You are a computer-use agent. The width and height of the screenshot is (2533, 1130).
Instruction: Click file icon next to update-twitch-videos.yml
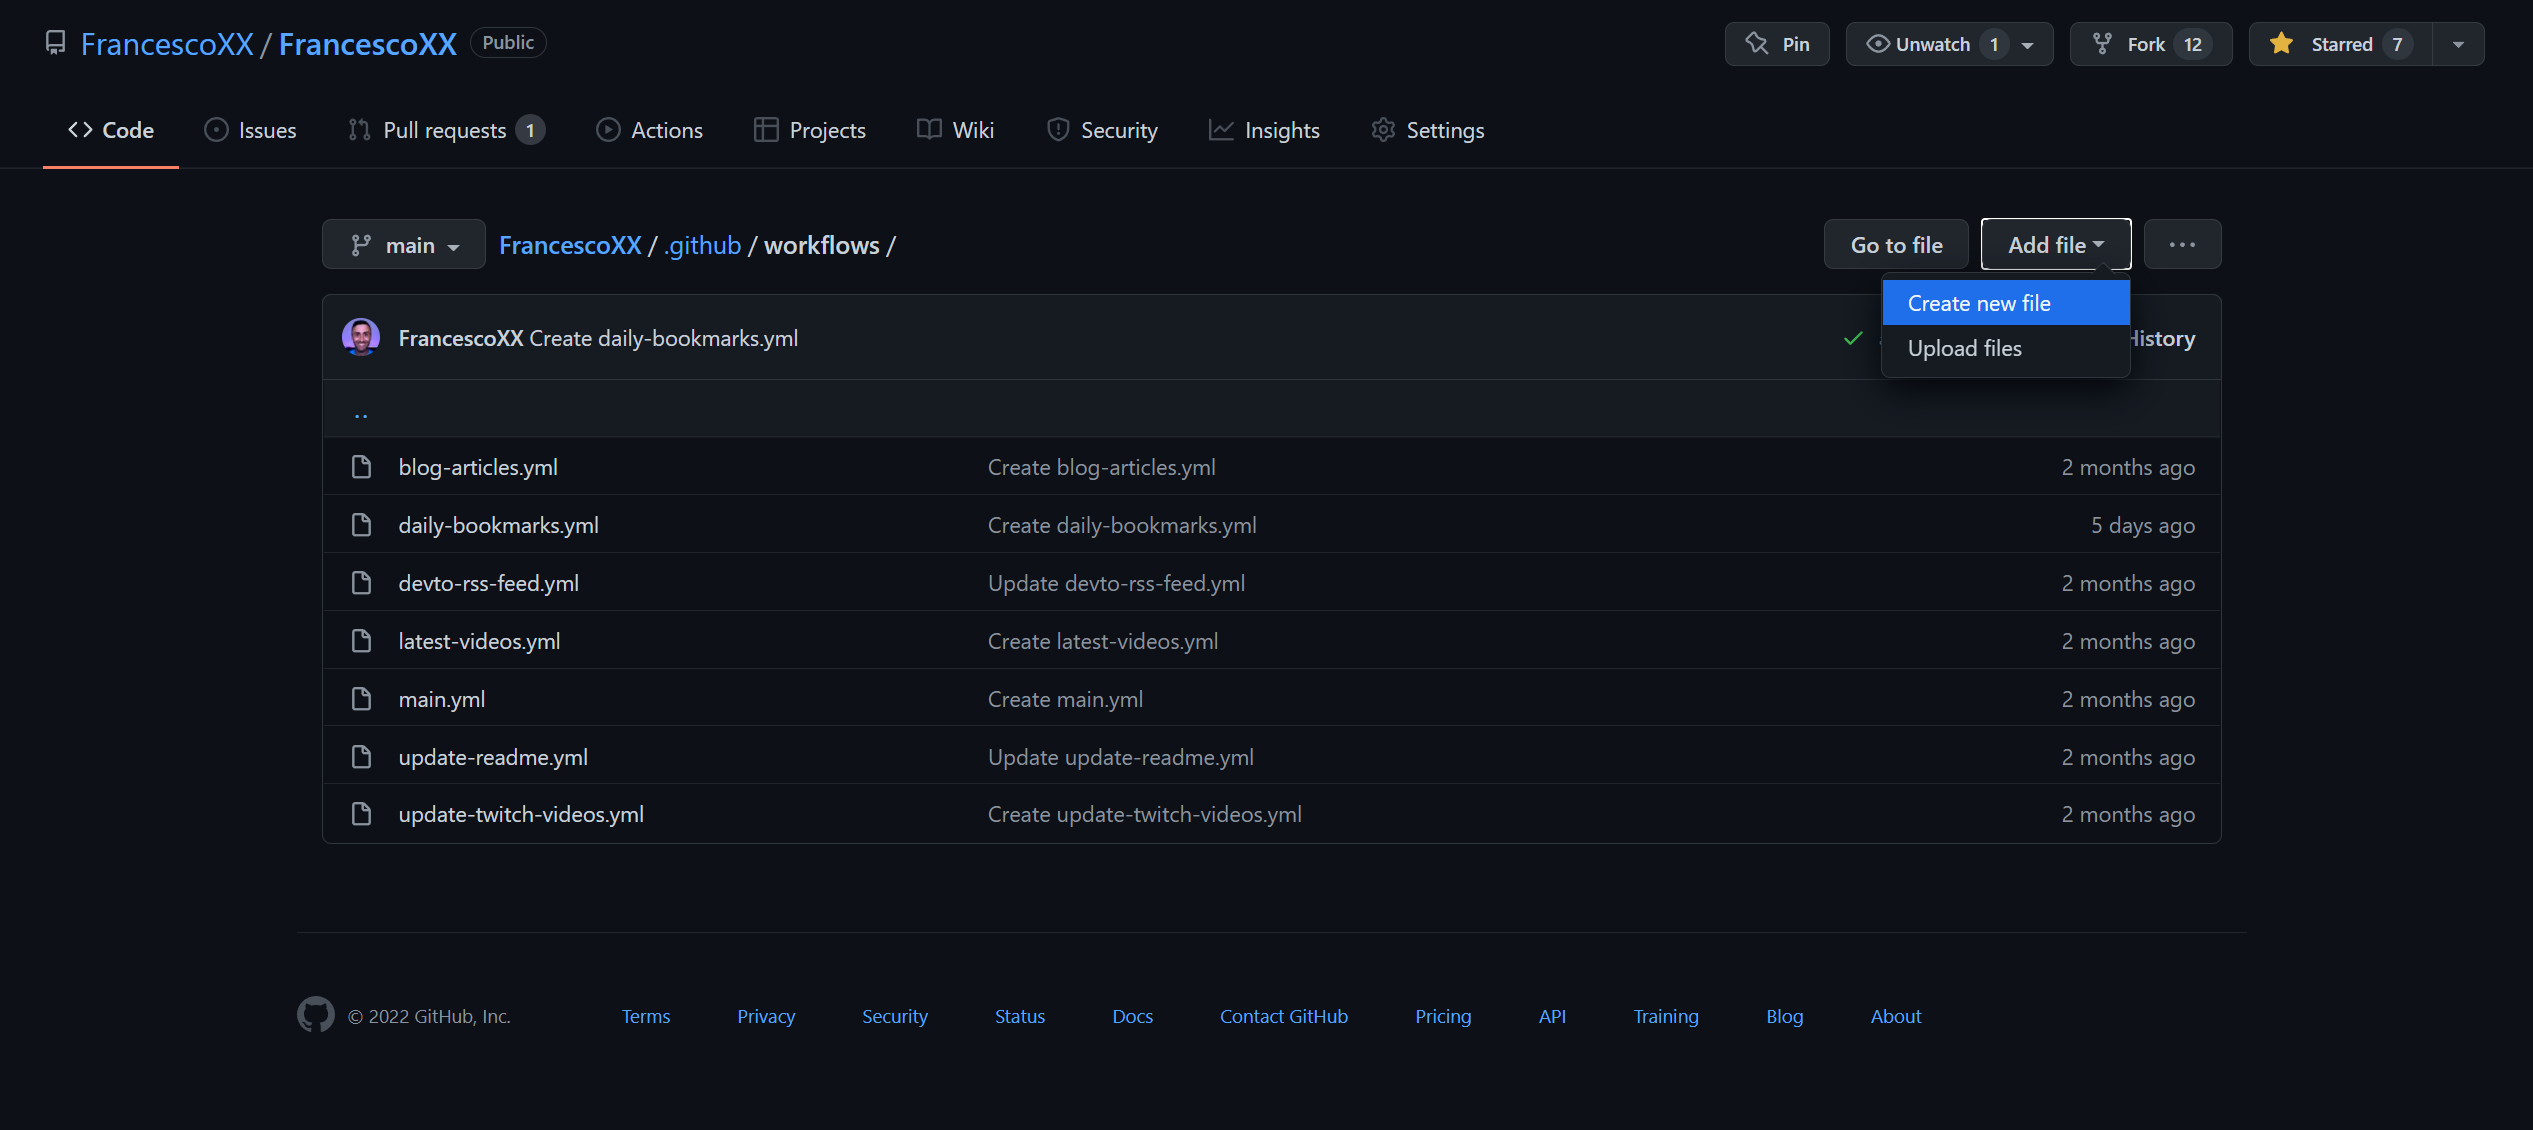[361, 814]
